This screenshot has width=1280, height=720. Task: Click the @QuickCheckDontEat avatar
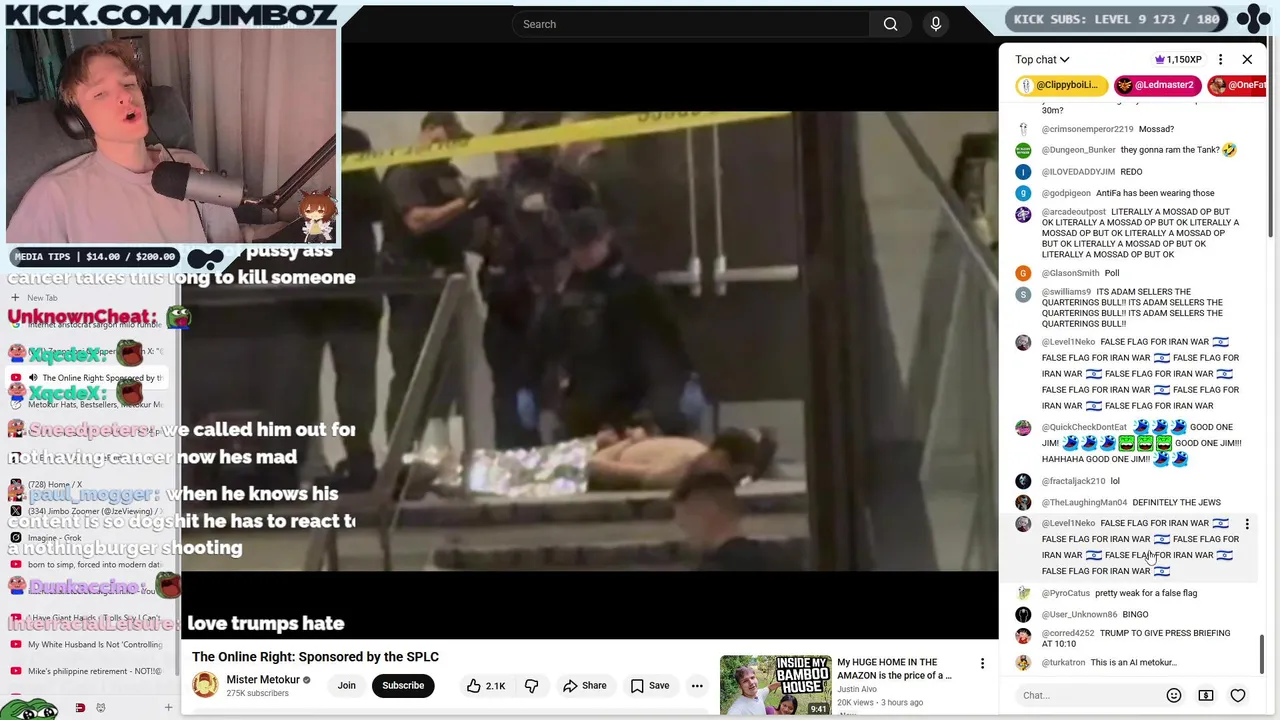coord(1023,428)
